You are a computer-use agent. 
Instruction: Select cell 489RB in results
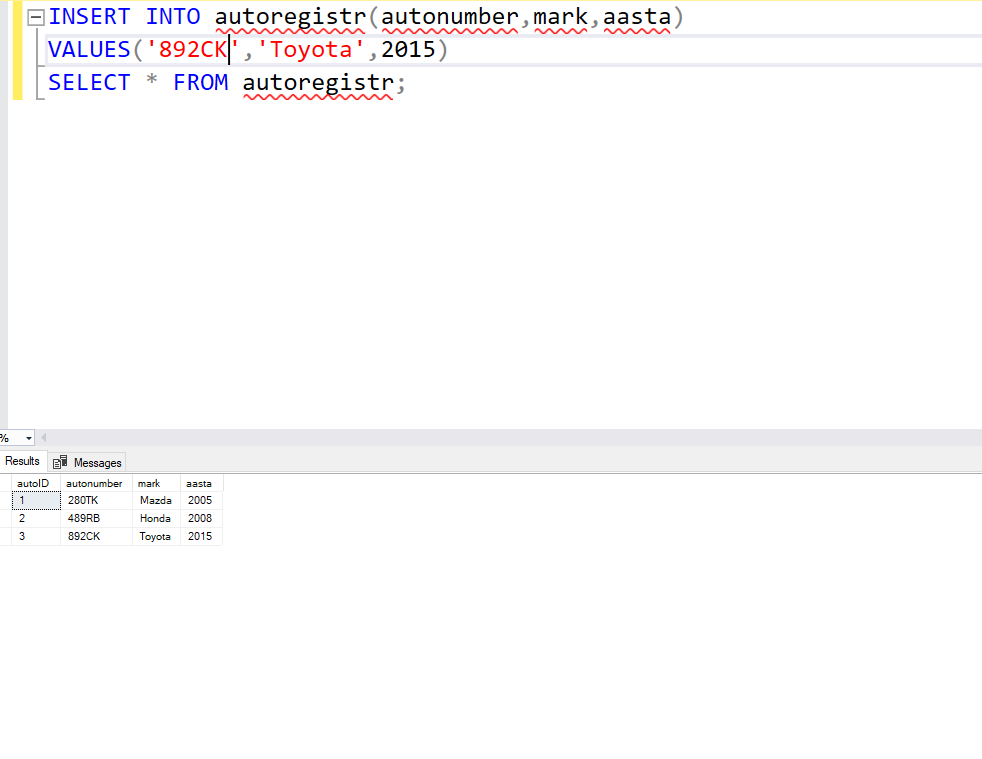coord(96,519)
